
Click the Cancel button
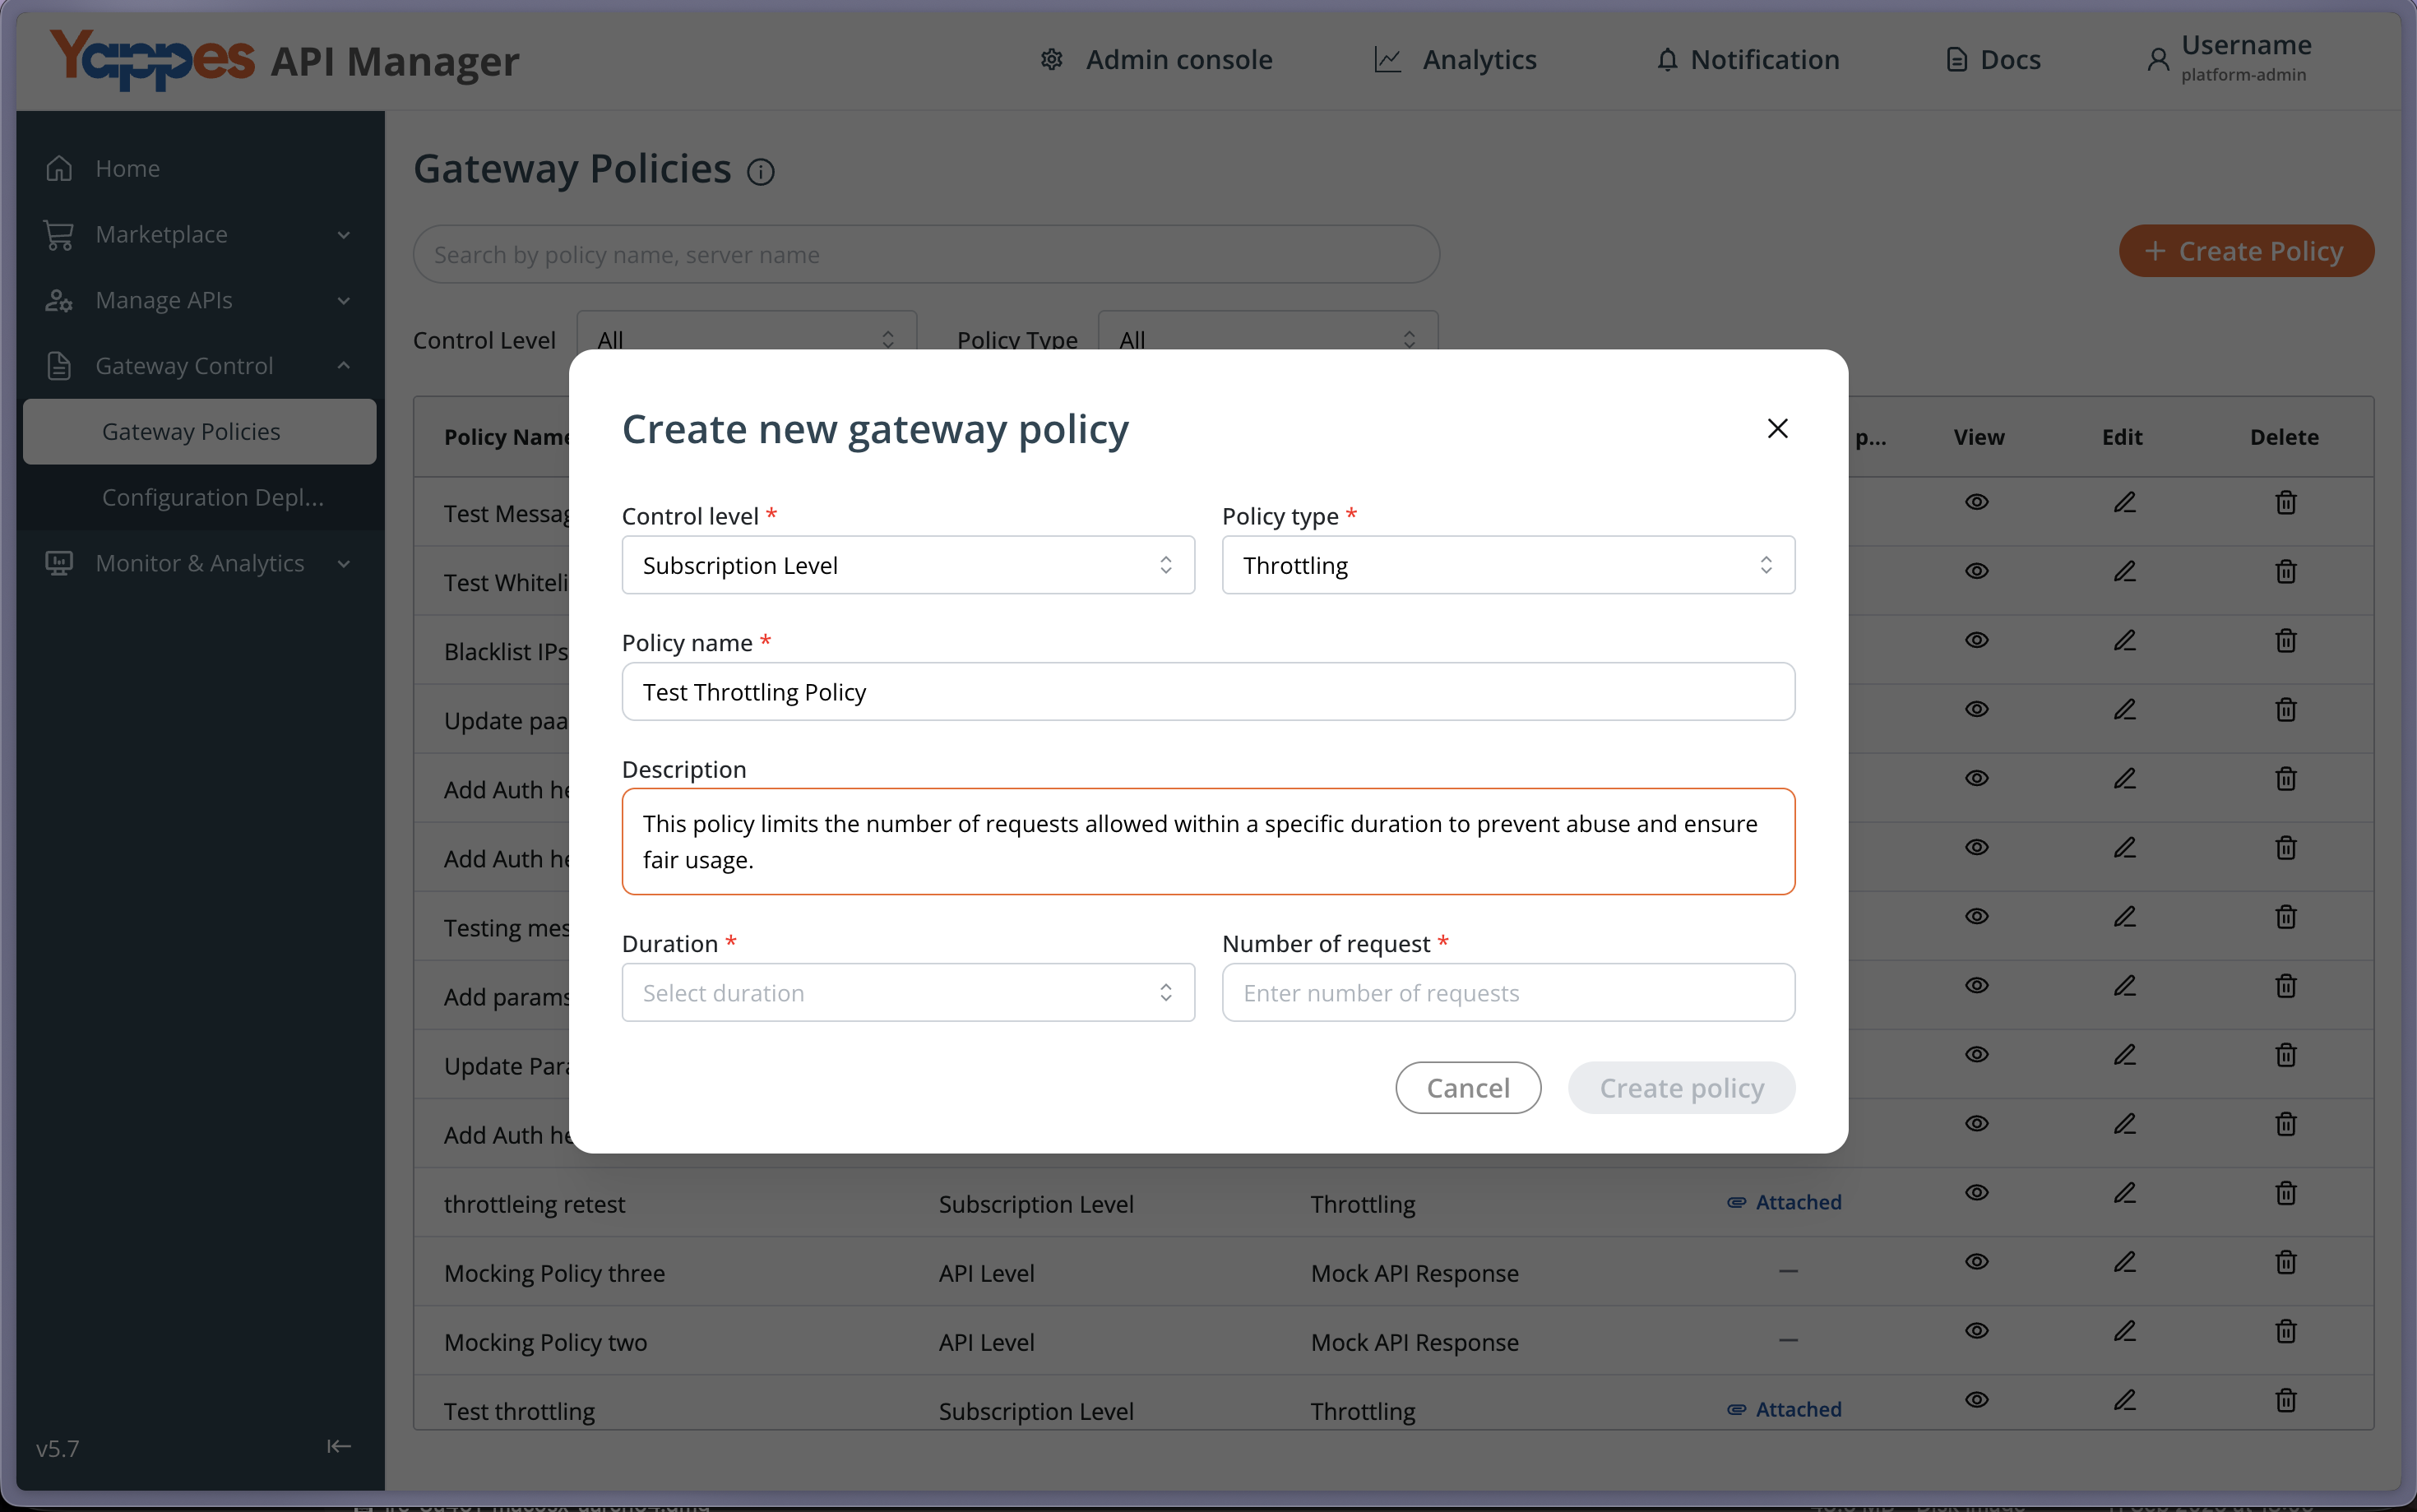pos(1468,1087)
